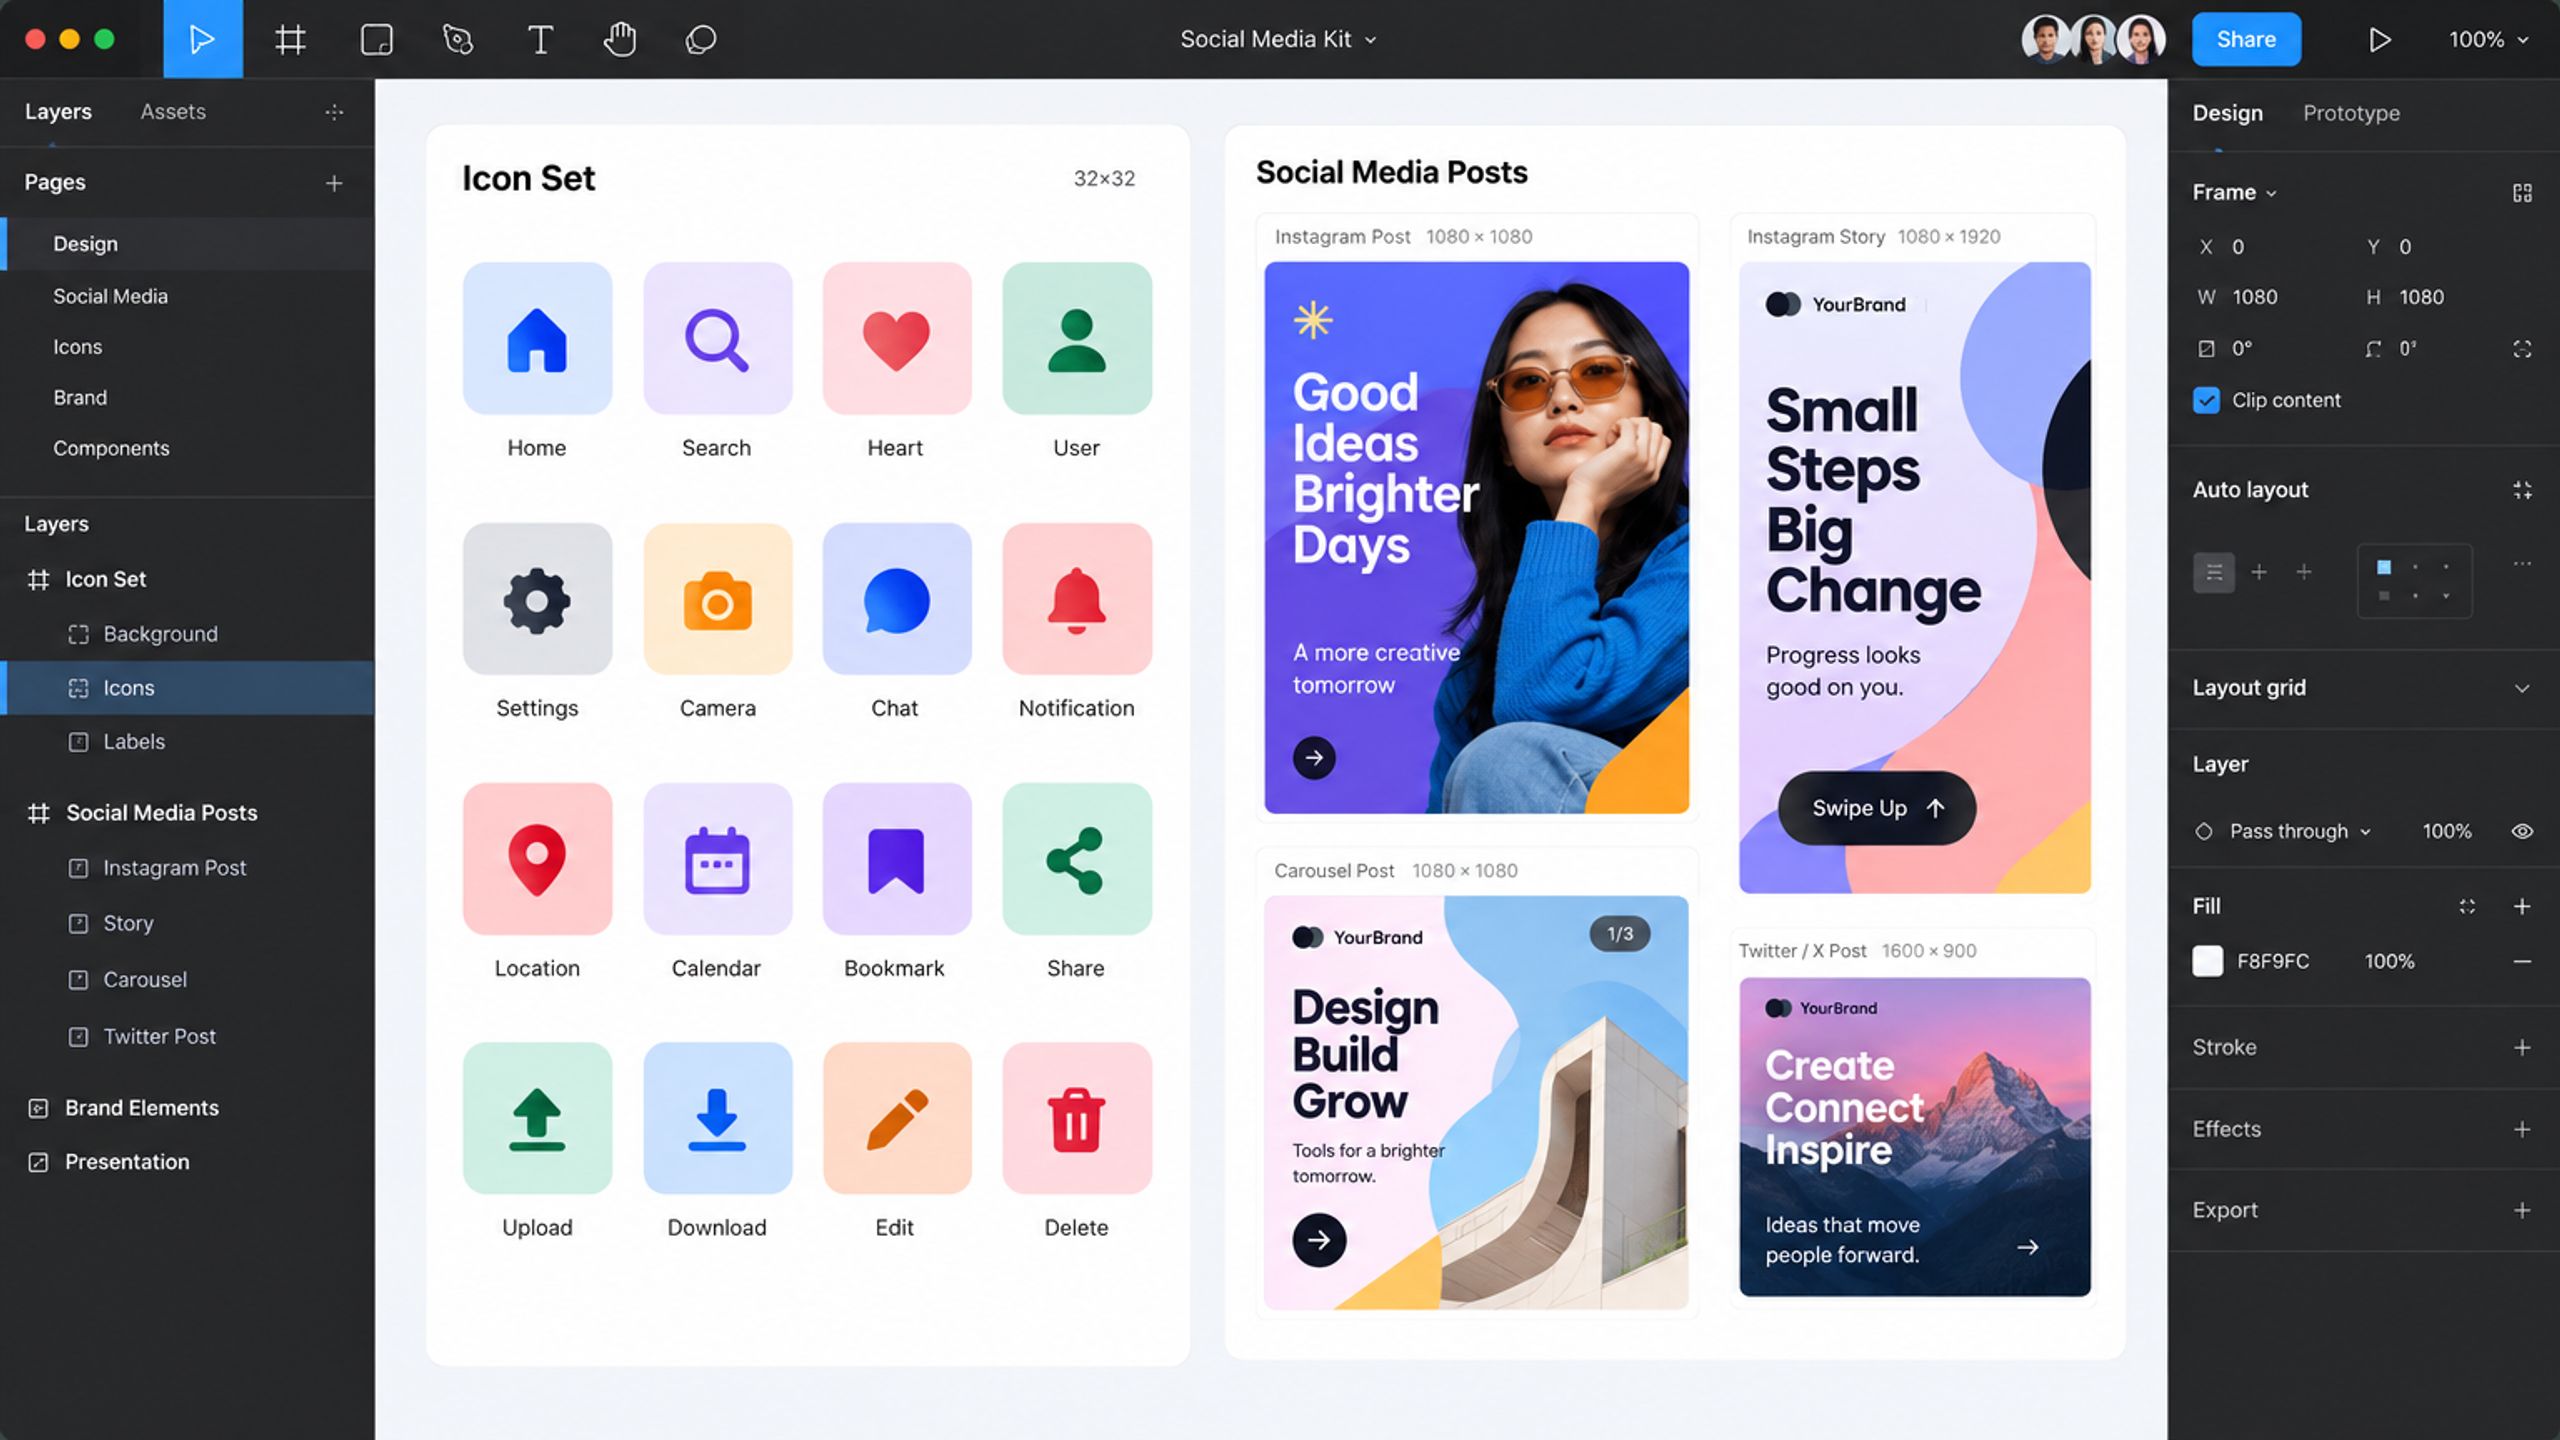Select the Move tool in toolbar
Viewport: 2560px width, 1440px height.
203,39
